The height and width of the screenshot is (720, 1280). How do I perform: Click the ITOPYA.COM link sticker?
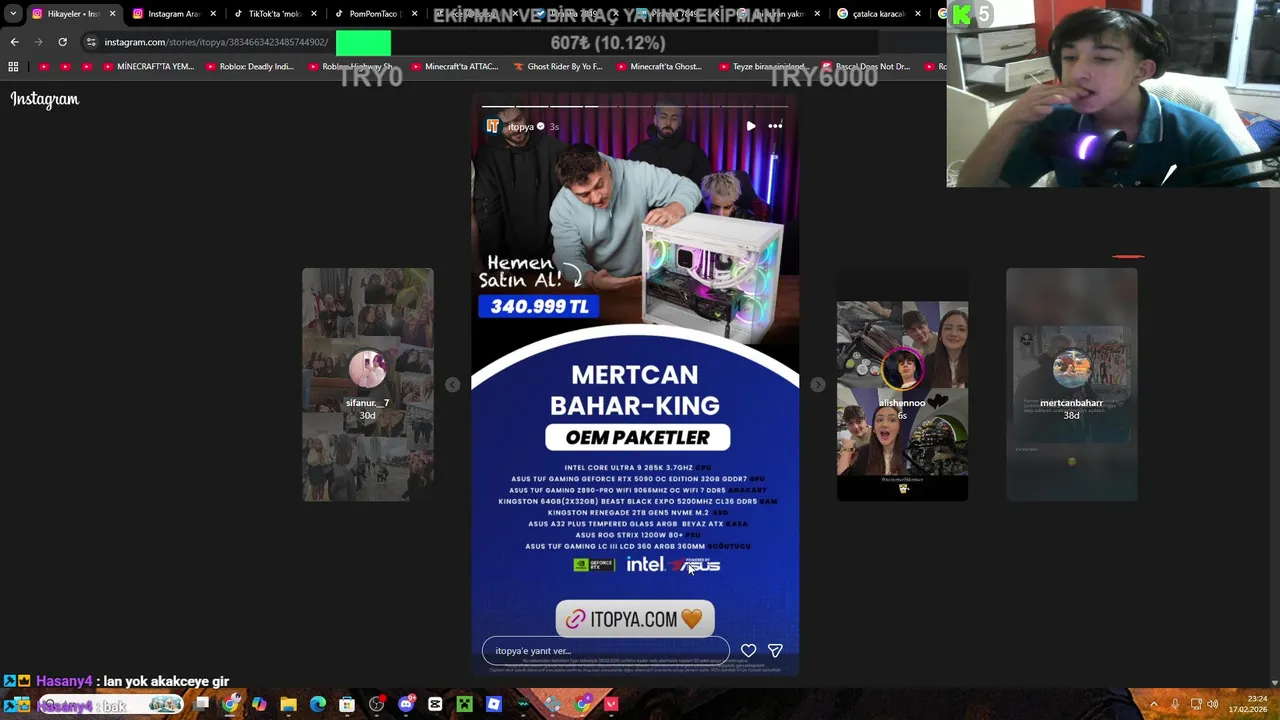pyautogui.click(x=635, y=620)
